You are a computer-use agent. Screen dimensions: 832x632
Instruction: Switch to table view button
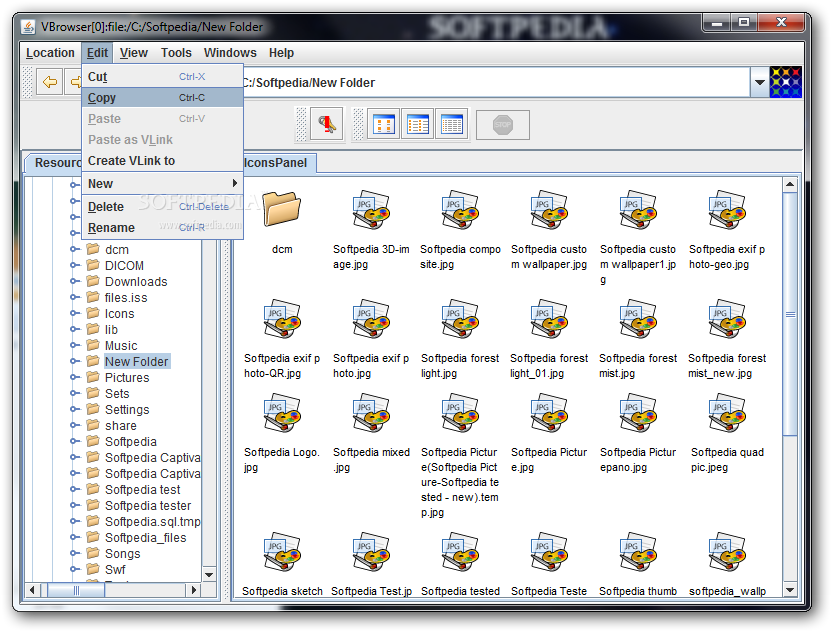(x=452, y=125)
